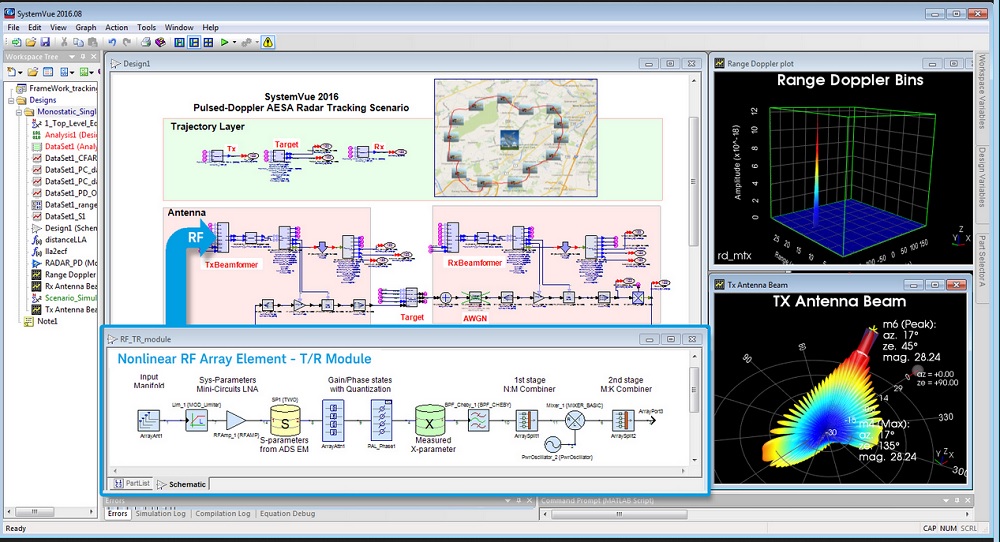Click the Copy toolbar icon
The height and width of the screenshot is (542, 1000).
coord(78,42)
